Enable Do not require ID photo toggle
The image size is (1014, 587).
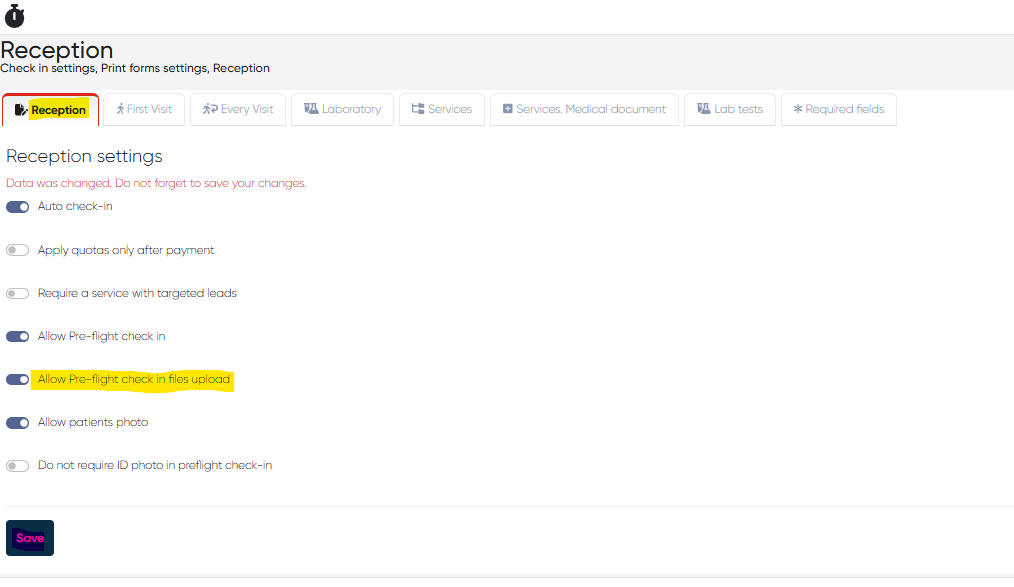tap(18, 466)
